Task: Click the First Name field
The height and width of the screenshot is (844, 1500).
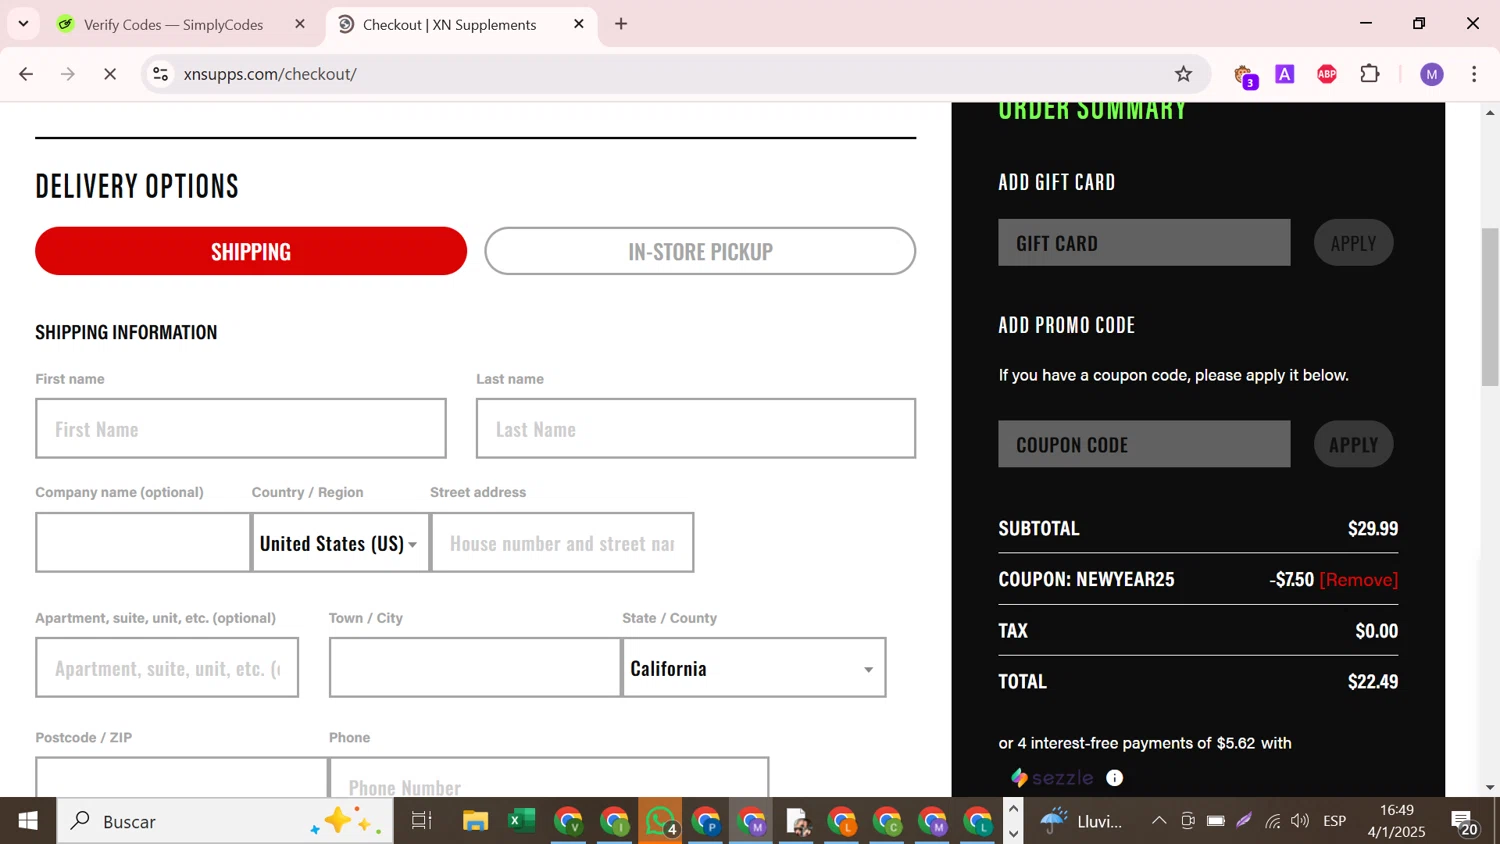Action: tap(241, 429)
